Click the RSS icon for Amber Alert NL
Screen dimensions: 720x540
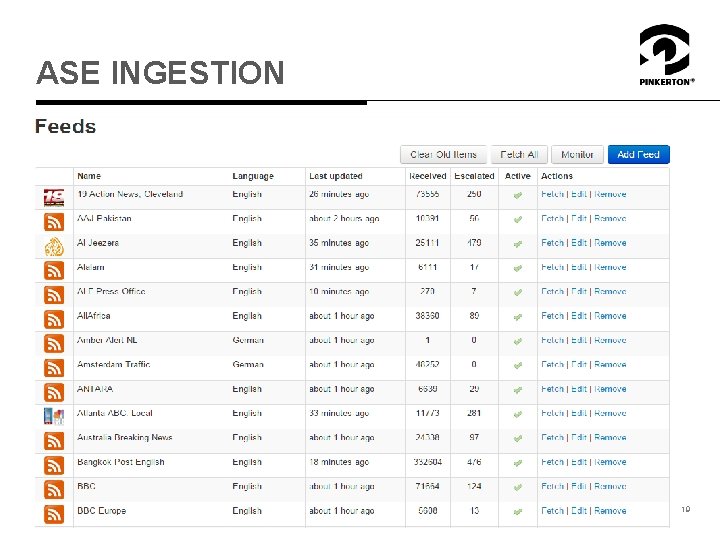click(x=54, y=343)
